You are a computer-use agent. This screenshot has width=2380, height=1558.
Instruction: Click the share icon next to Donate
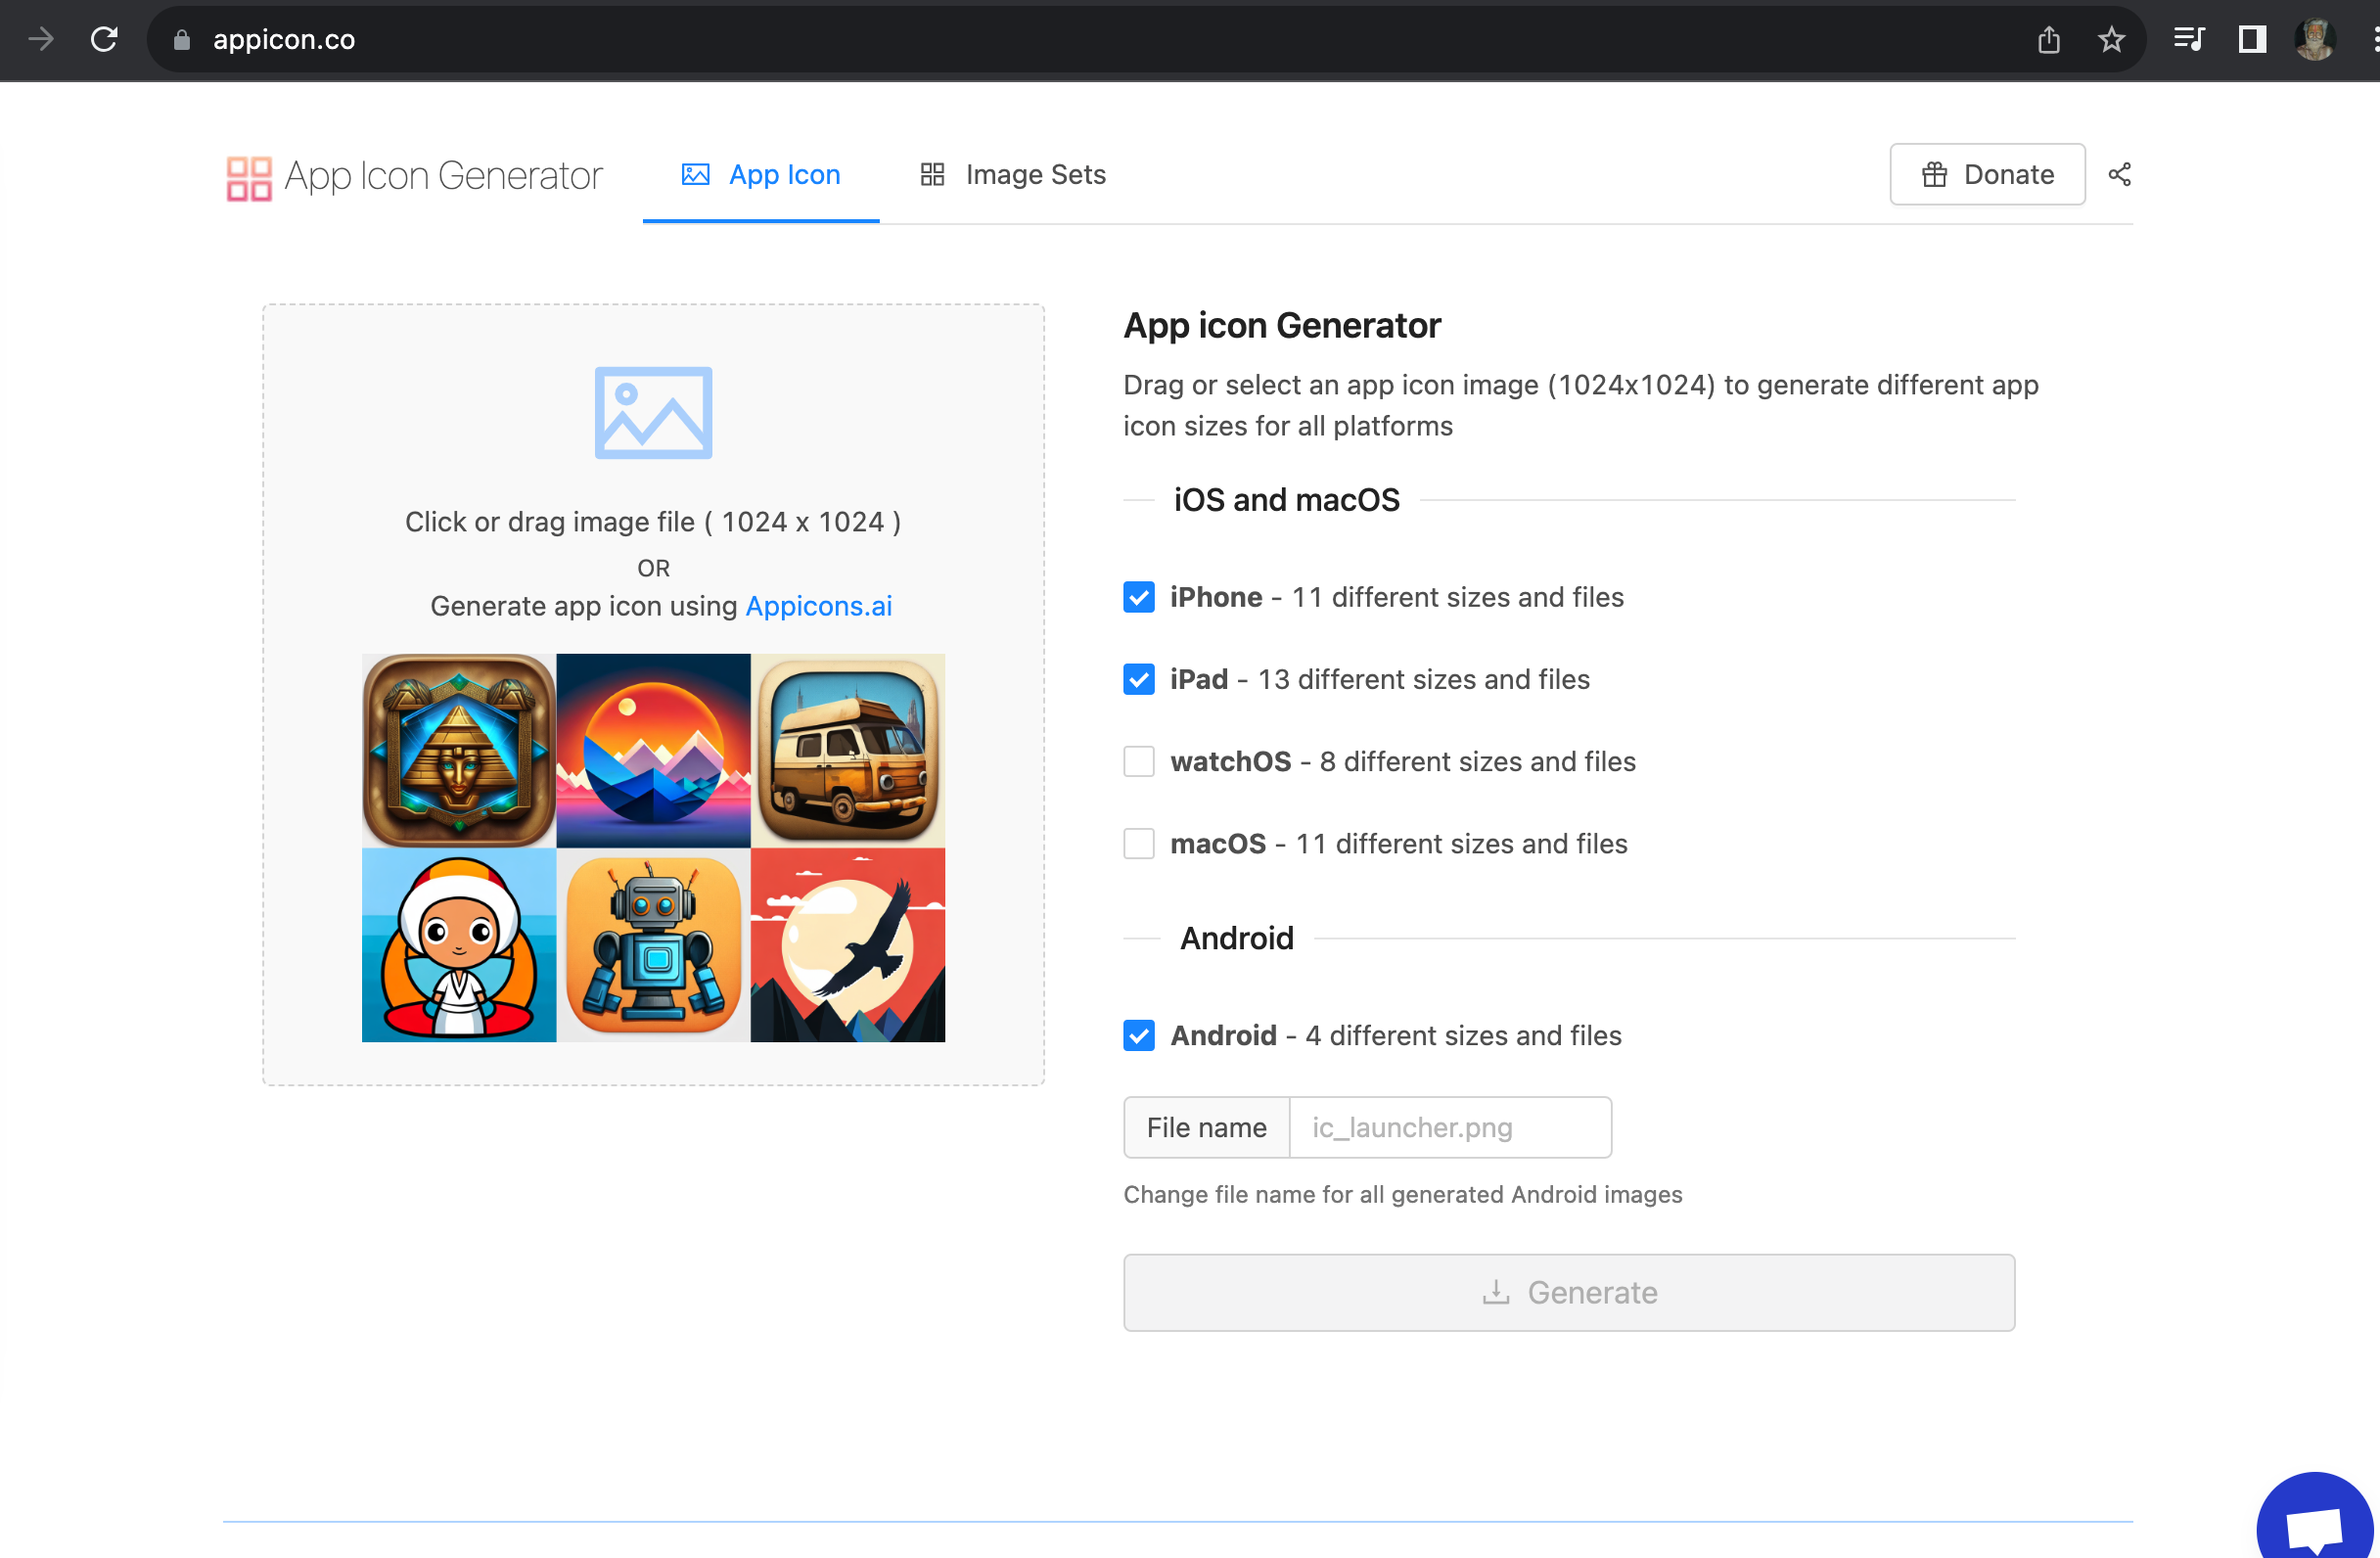(x=2119, y=174)
